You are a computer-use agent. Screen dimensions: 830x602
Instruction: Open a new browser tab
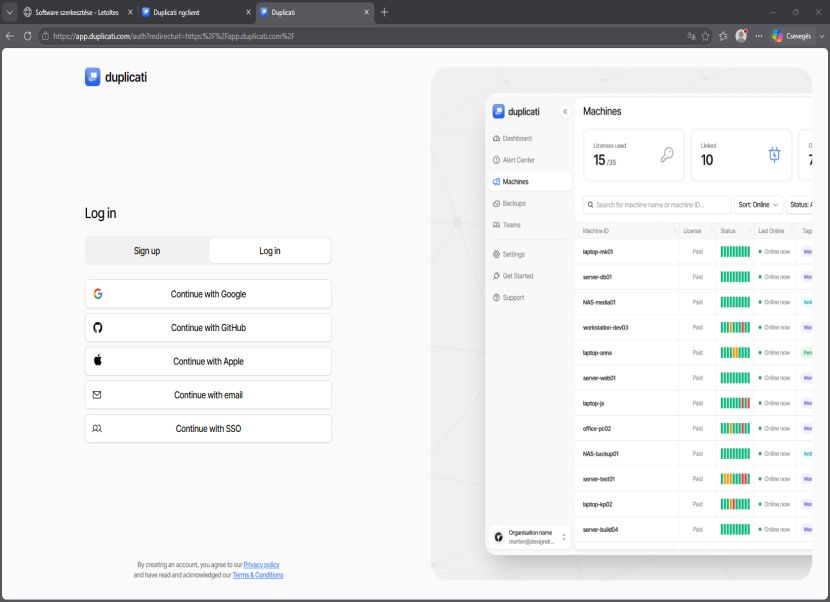384,12
